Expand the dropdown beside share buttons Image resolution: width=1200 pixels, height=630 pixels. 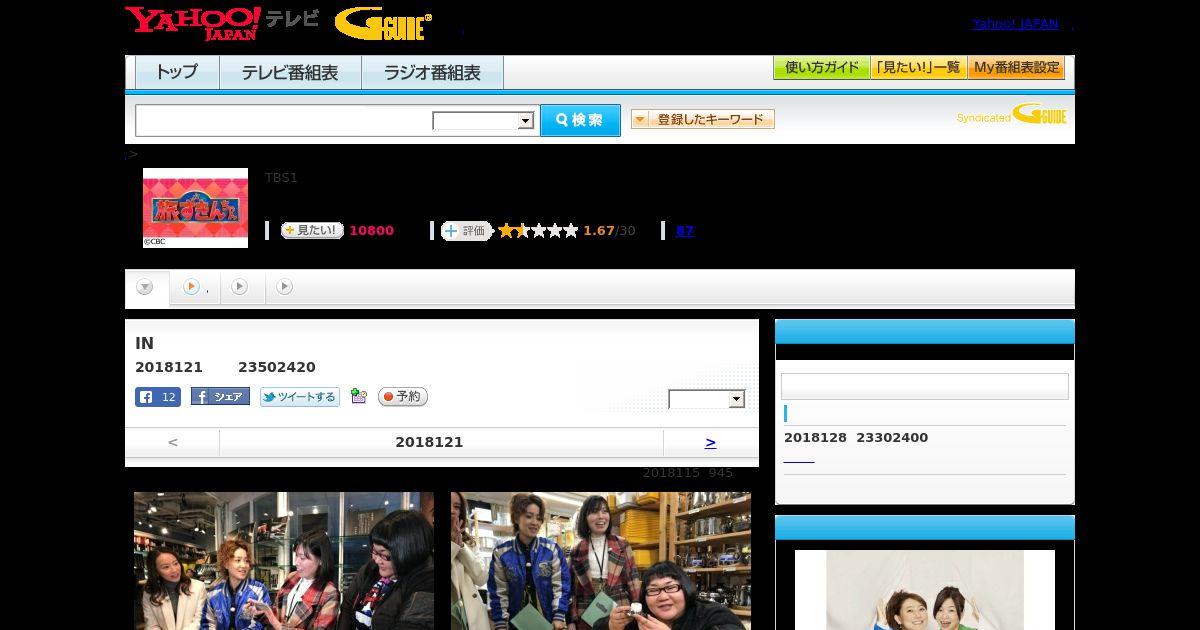coord(707,399)
